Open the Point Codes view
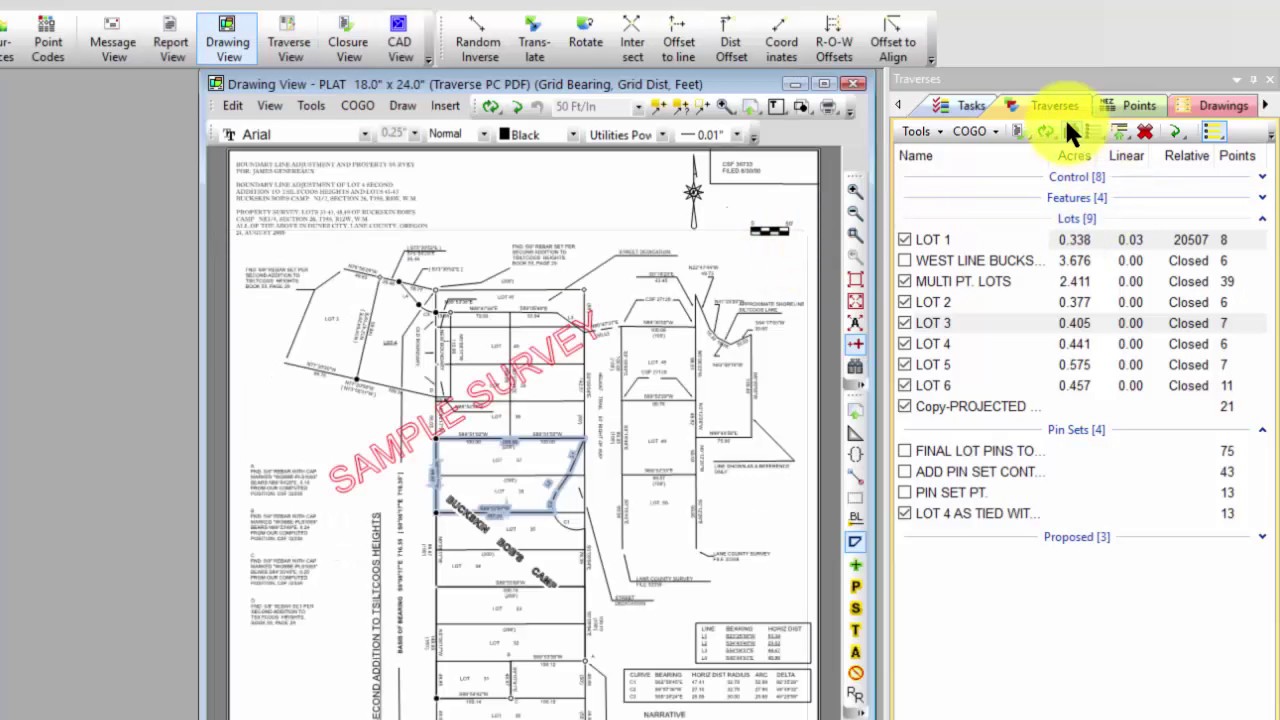1280x720 pixels. (x=48, y=39)
